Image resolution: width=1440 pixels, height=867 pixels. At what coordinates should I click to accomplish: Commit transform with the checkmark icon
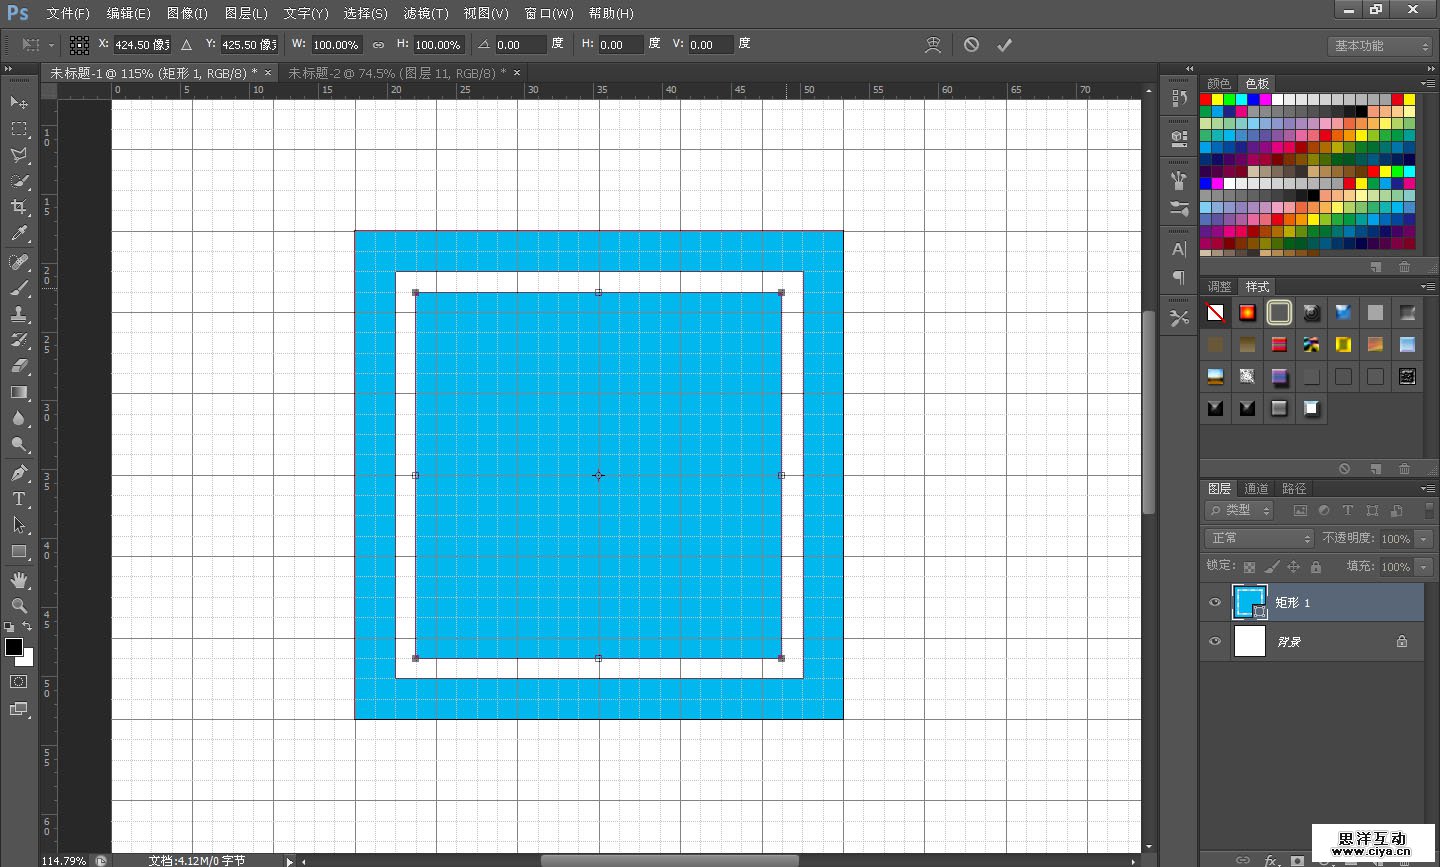click(1004, 45)
